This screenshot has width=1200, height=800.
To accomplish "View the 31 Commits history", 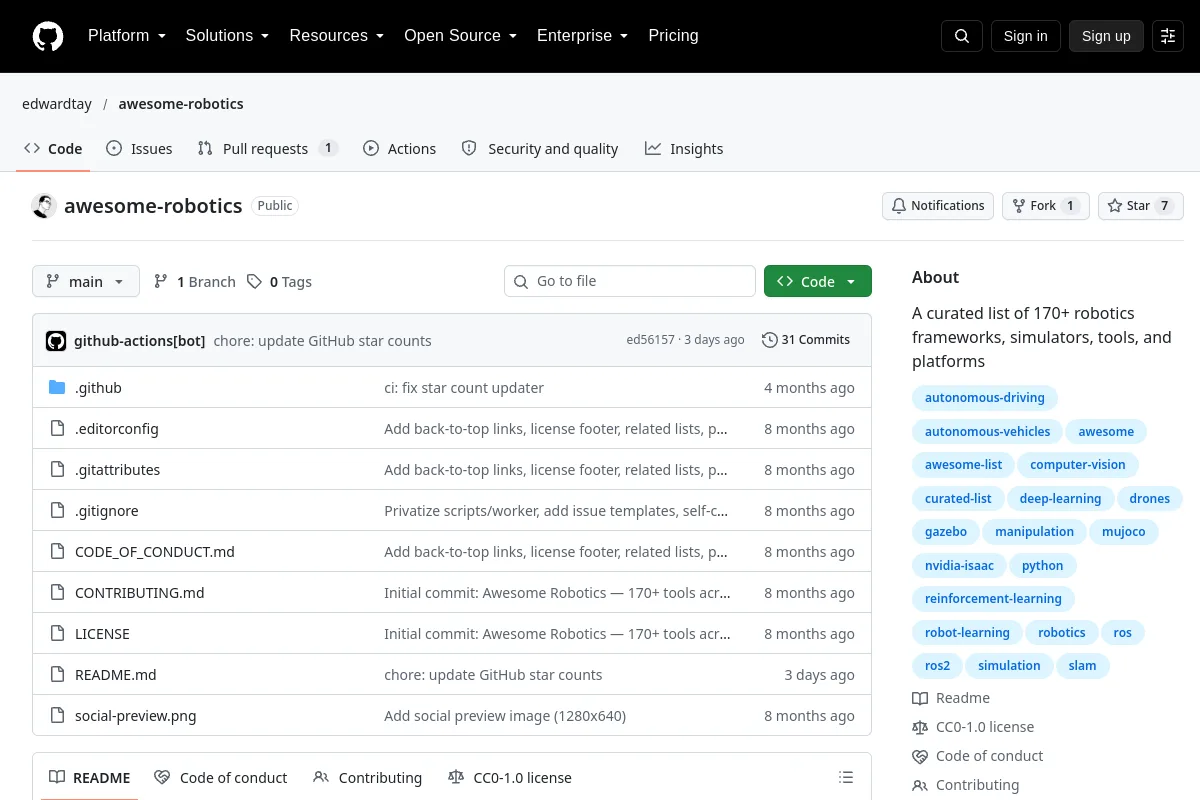I will tap(806, 340).
